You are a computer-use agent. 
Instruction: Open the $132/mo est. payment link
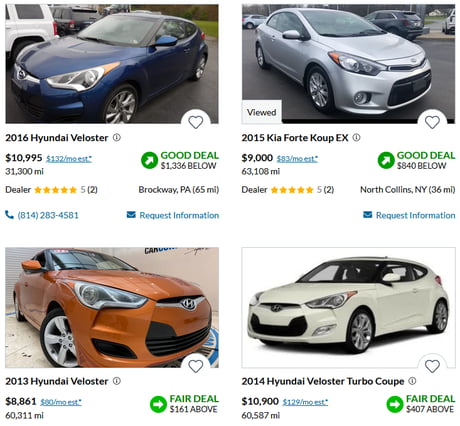69,159
